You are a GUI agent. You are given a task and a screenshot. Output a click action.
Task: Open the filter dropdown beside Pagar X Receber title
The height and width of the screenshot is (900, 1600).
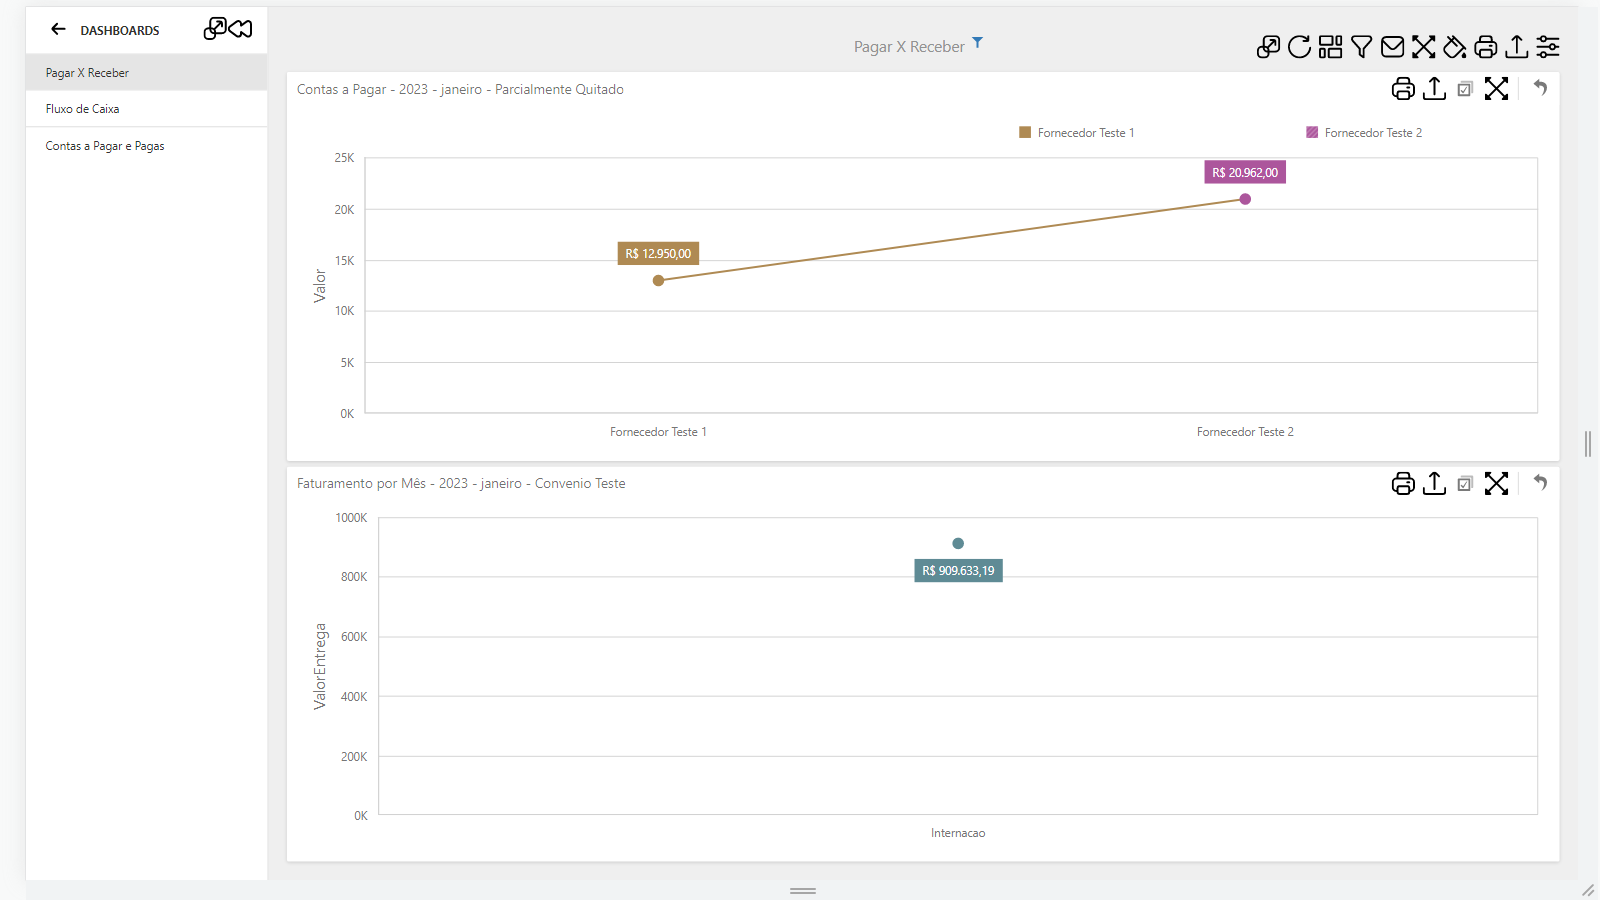[978, 43]
